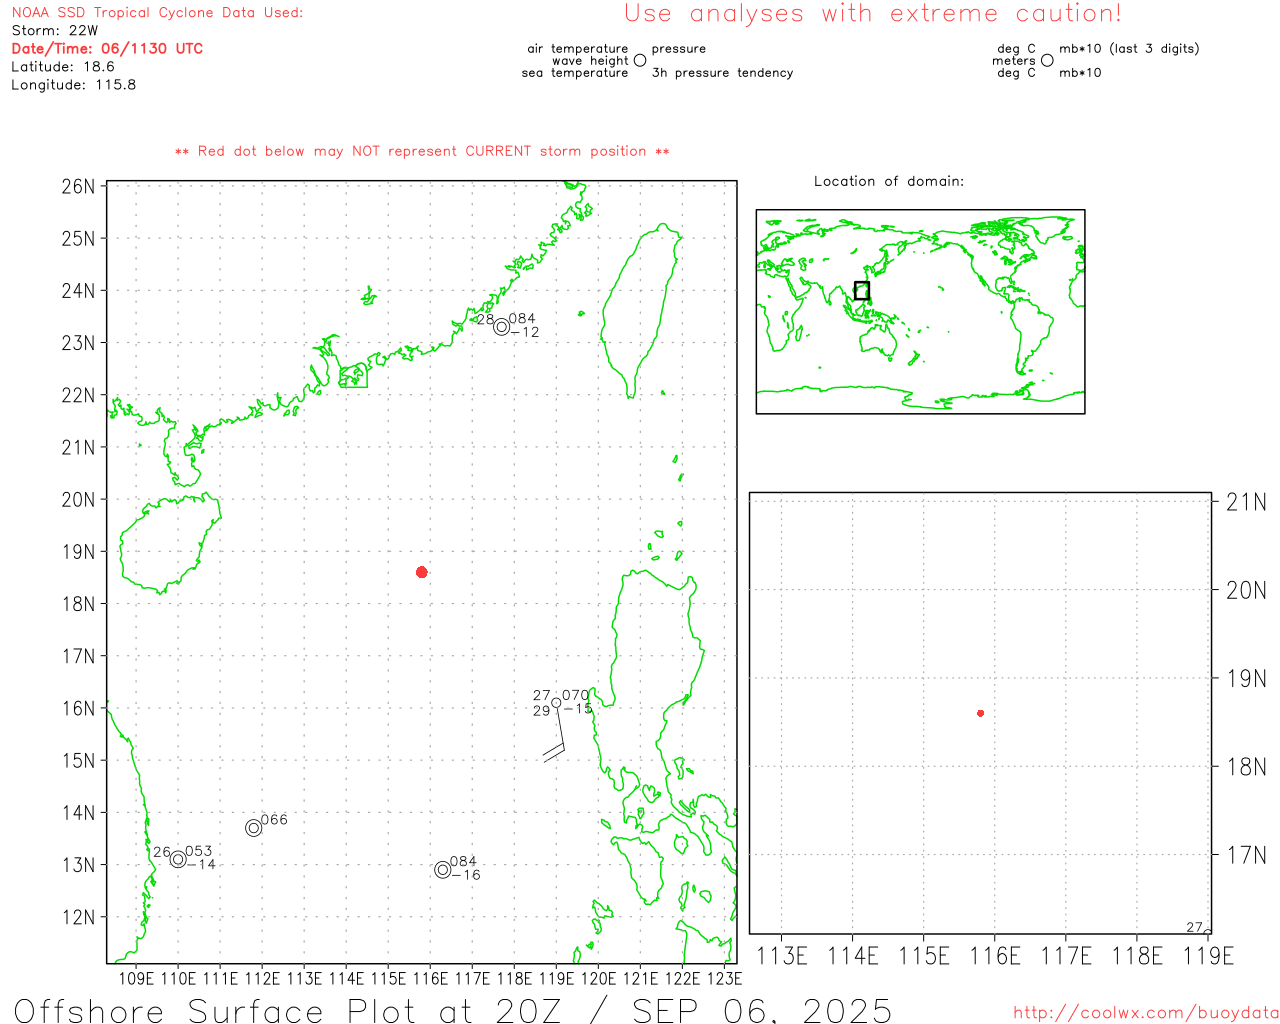The image size is (1280, 1024).
Task: Click 26N label on main map axis
Action: pos(78,186)
